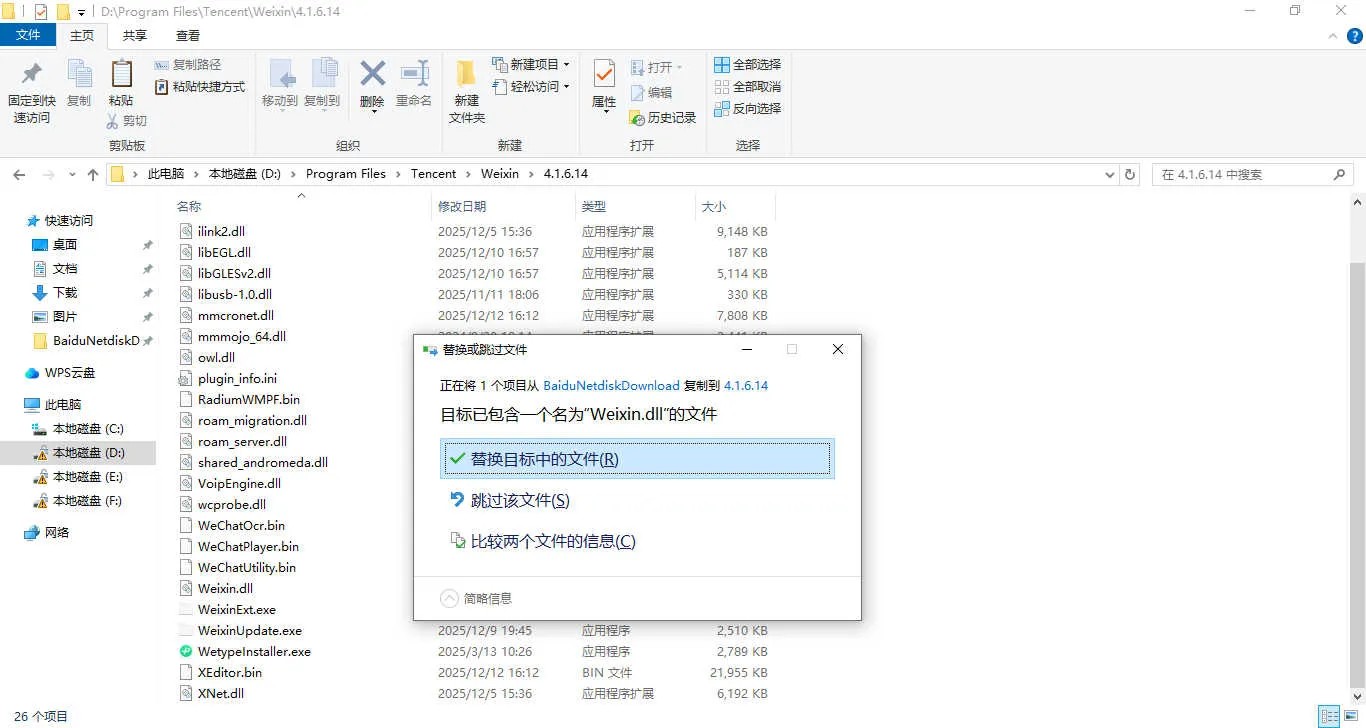Click the 历史记录 (History) icon
The width and height of the screenshot is (1366, 728).
click(663, 117)
